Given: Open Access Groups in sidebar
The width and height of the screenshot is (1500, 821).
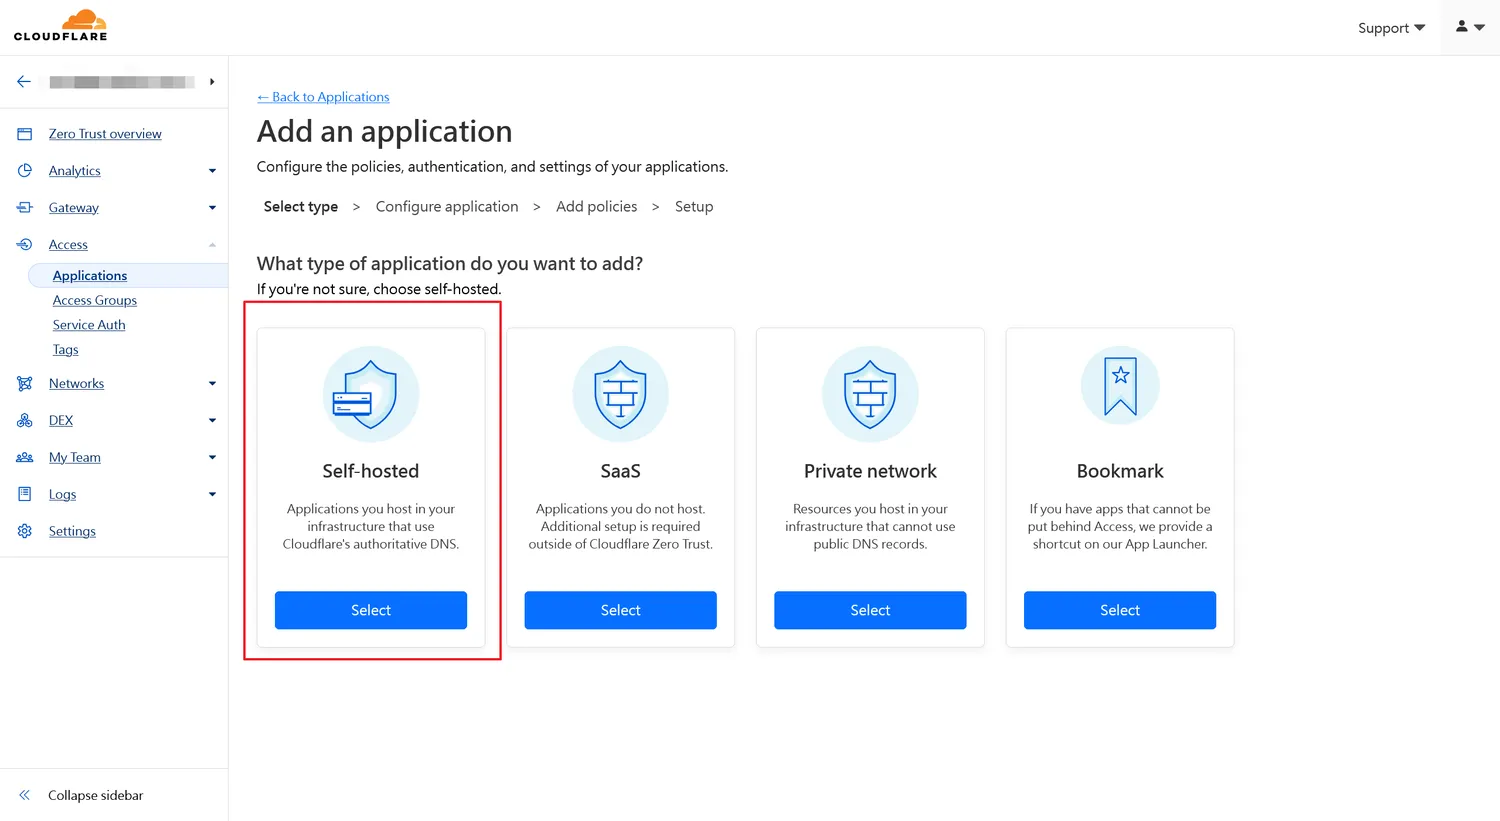Looking at the screenshot, I should pyautogui.click(x=95, y=300).
